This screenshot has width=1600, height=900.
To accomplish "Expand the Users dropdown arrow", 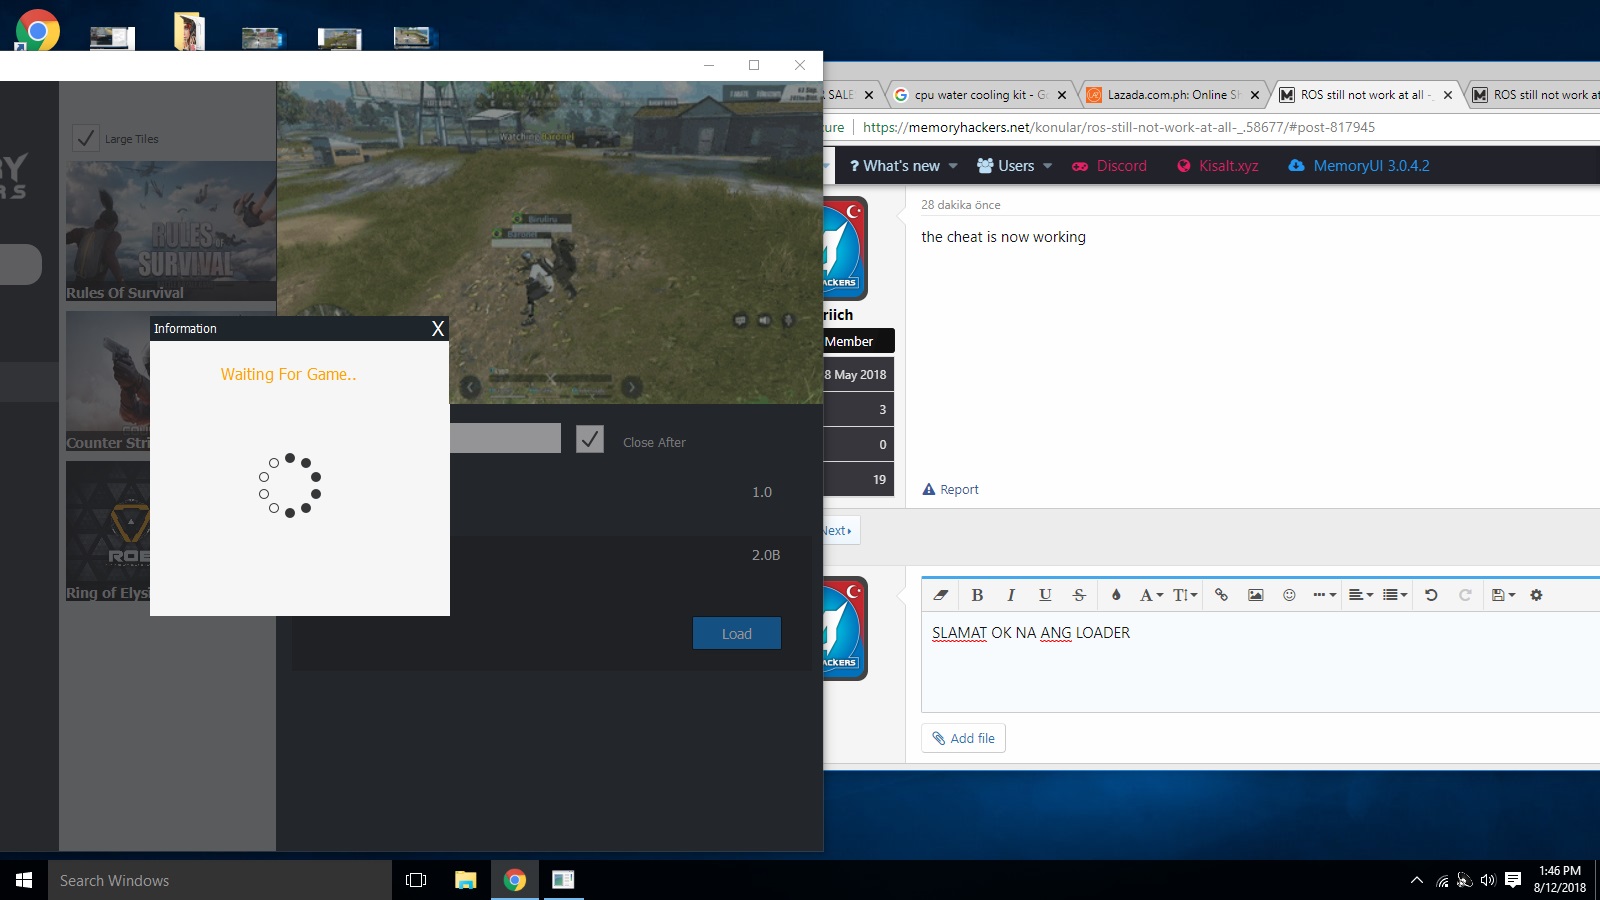I will 1047,166.
